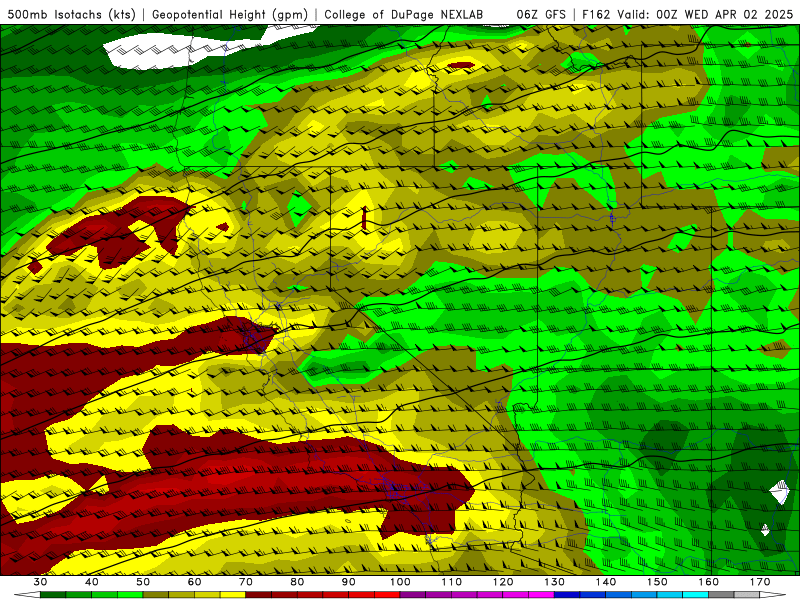Viewport: 800px width, 600px height.
Task: Select the dark gray colorbar swatch at 160
Action: point(721,595)
